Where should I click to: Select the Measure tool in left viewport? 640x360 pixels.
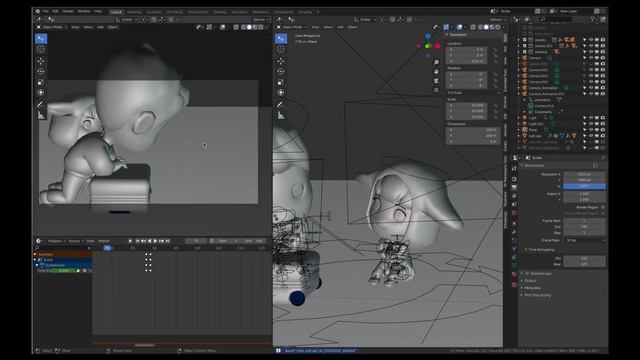tap(41, 116)
